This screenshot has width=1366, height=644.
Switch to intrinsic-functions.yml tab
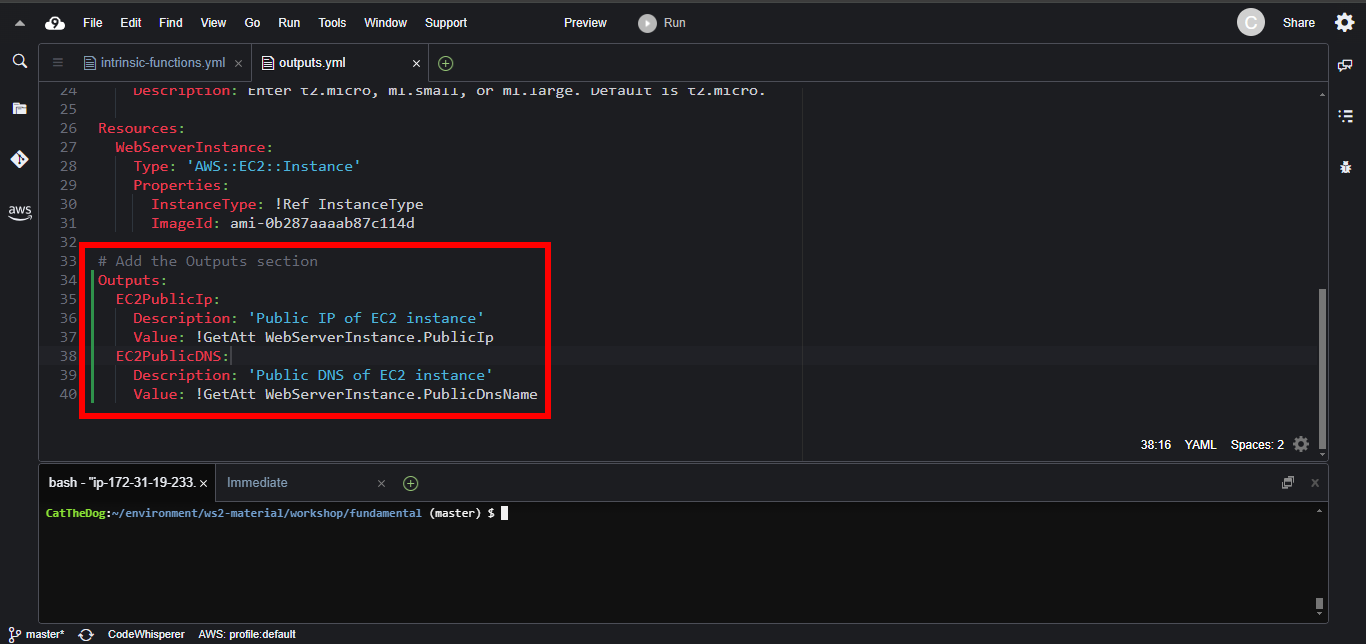(x=162, y=63)
